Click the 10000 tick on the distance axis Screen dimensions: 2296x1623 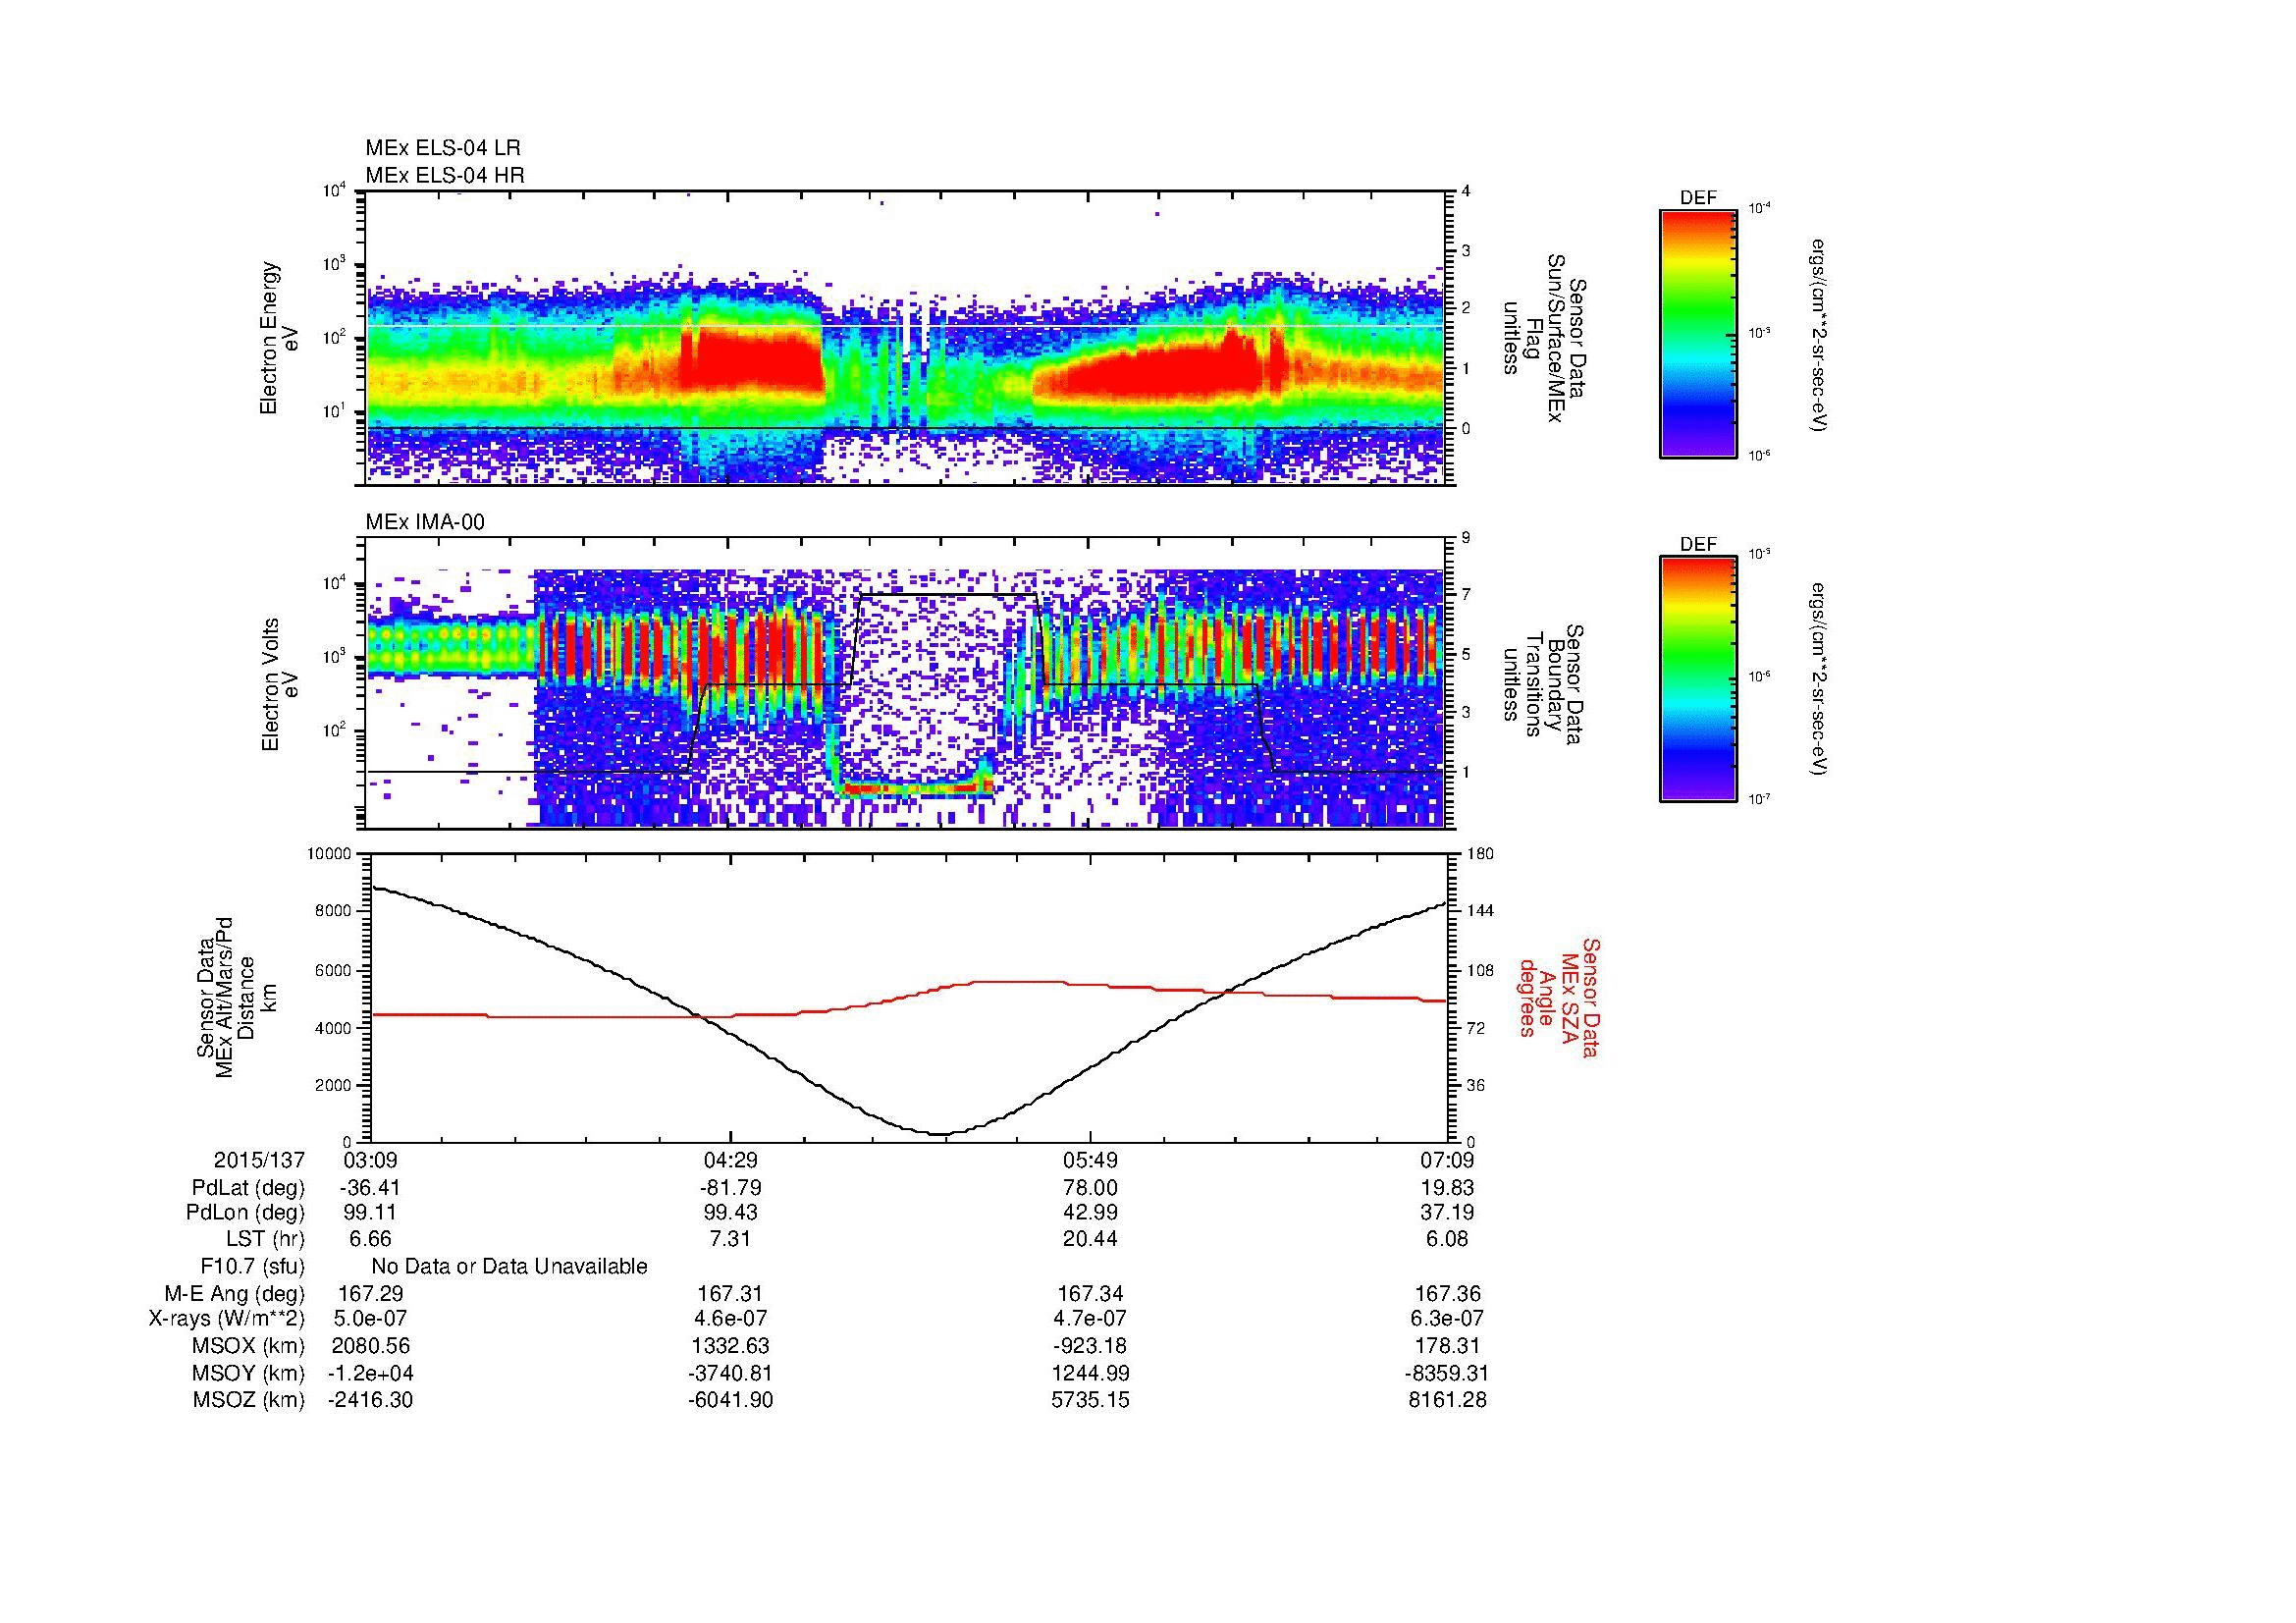tap(330, 854)
